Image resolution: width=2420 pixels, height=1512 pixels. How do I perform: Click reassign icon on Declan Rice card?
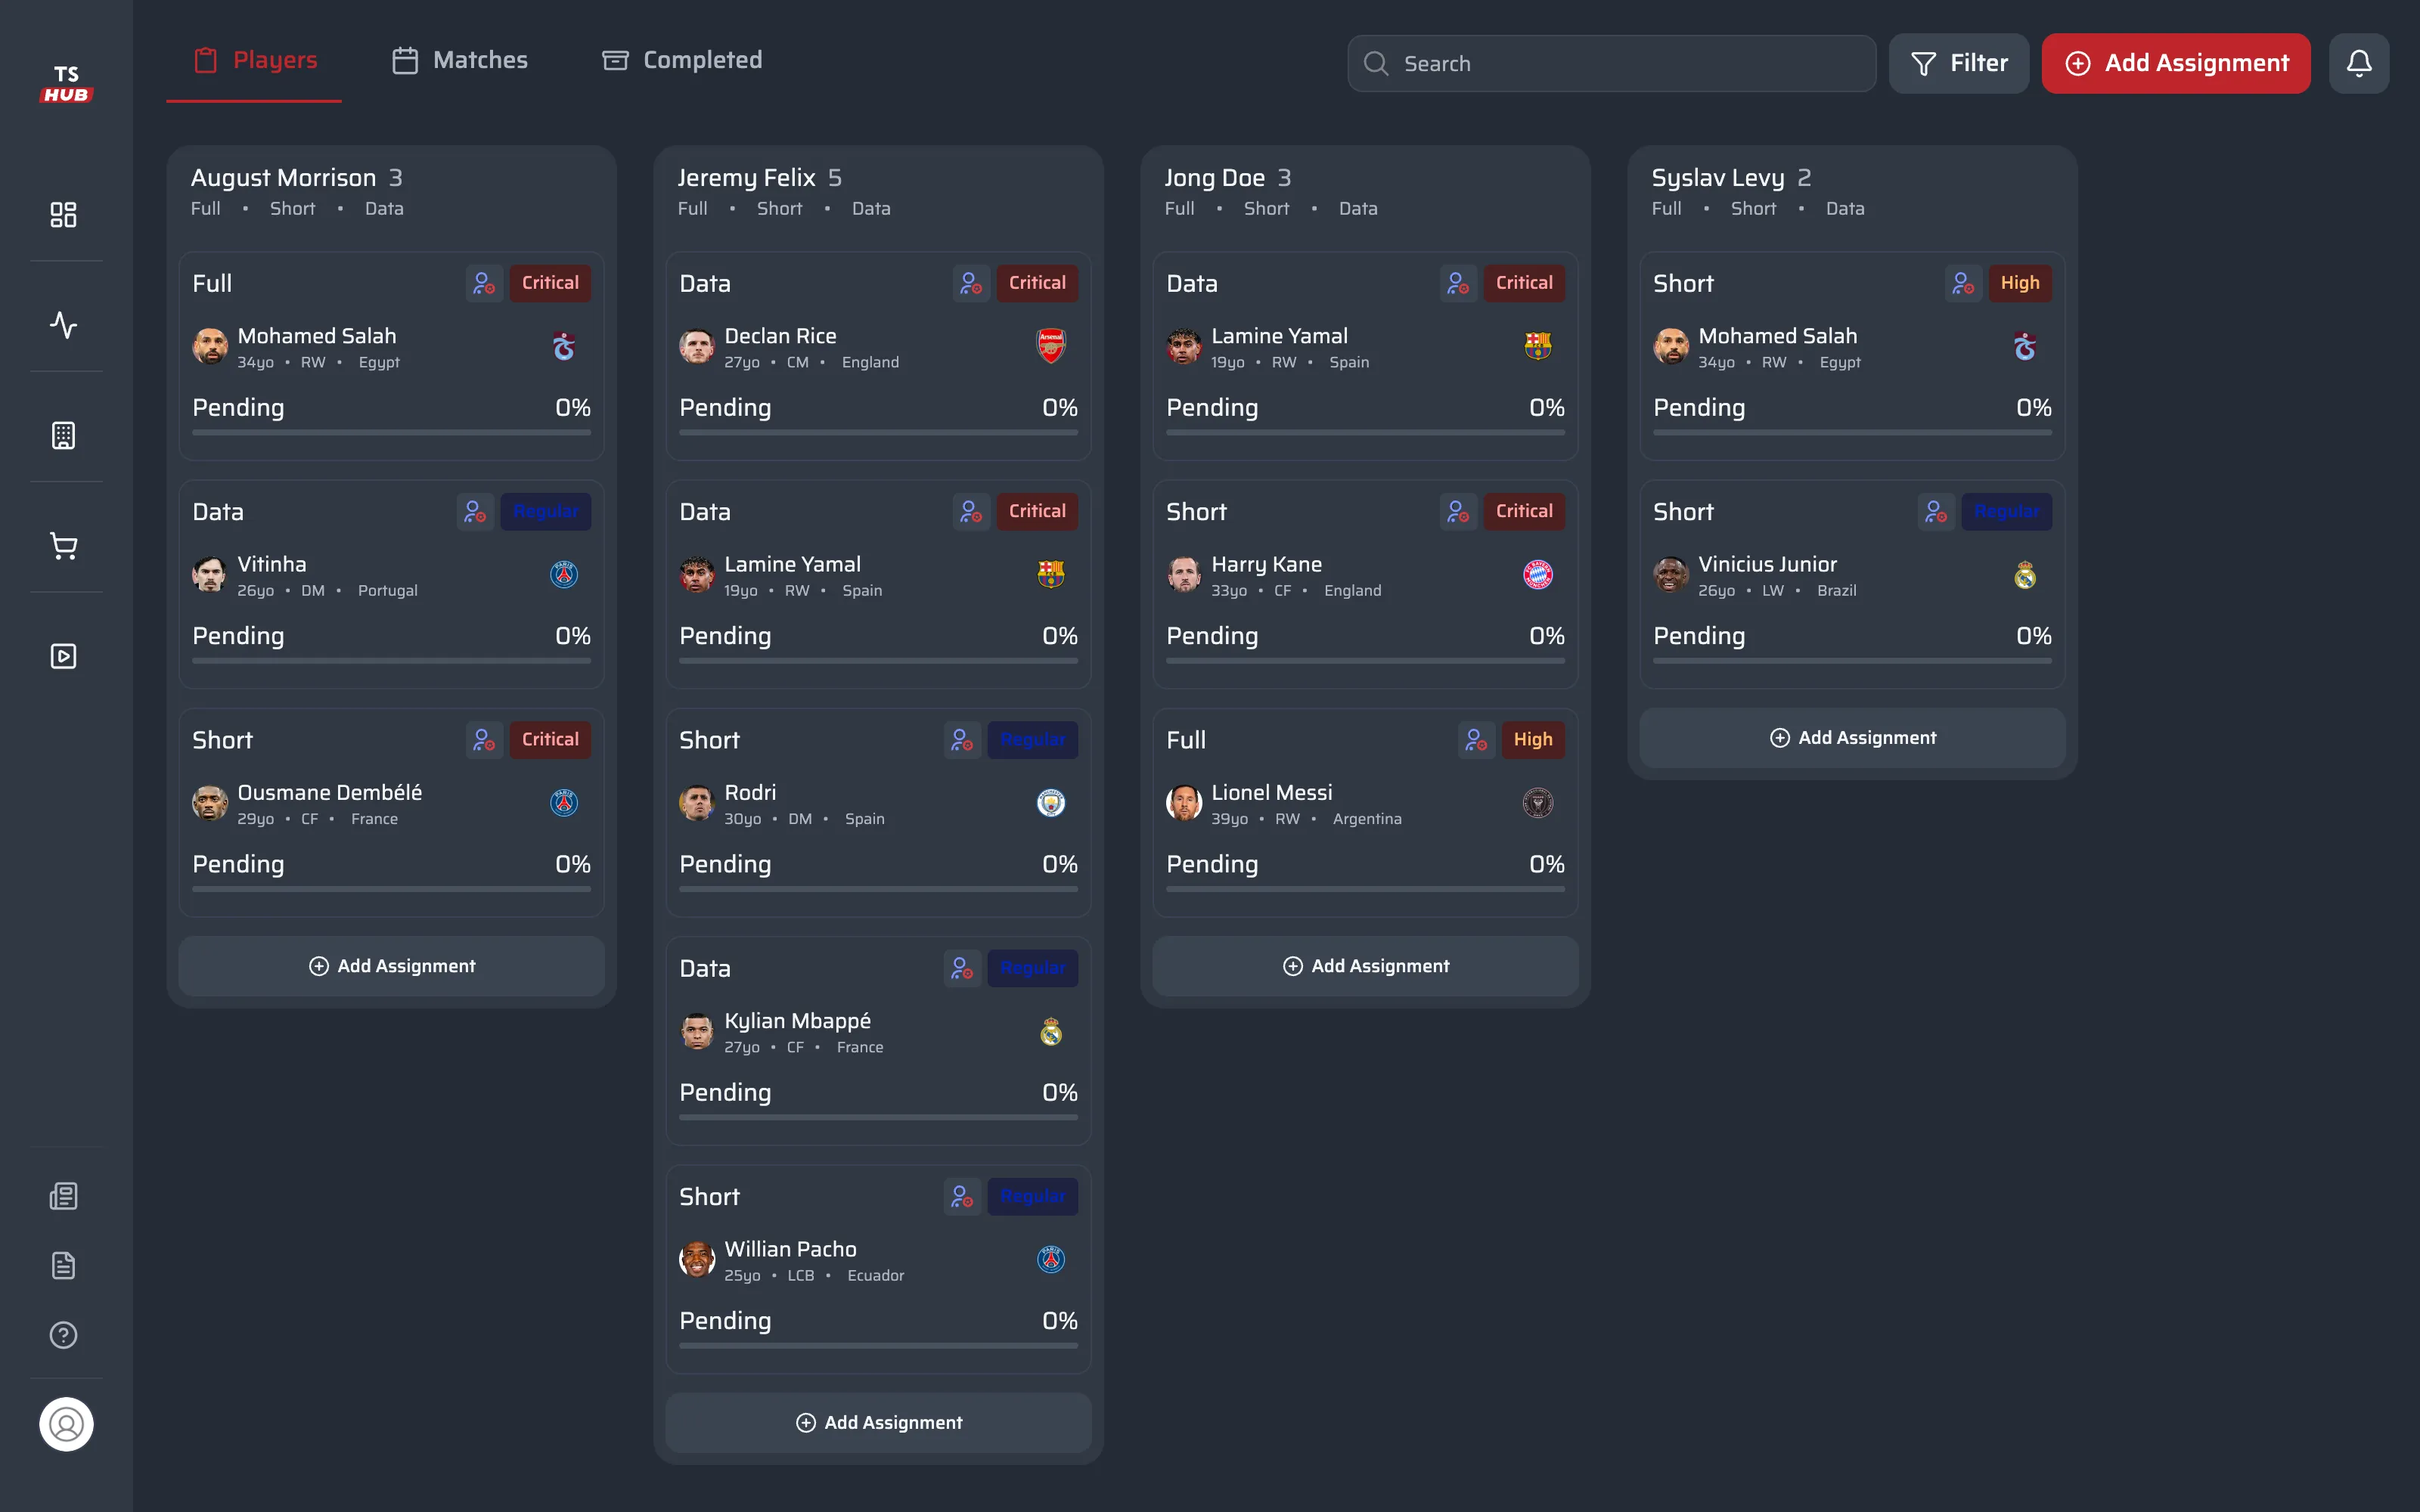coord(971,283)
